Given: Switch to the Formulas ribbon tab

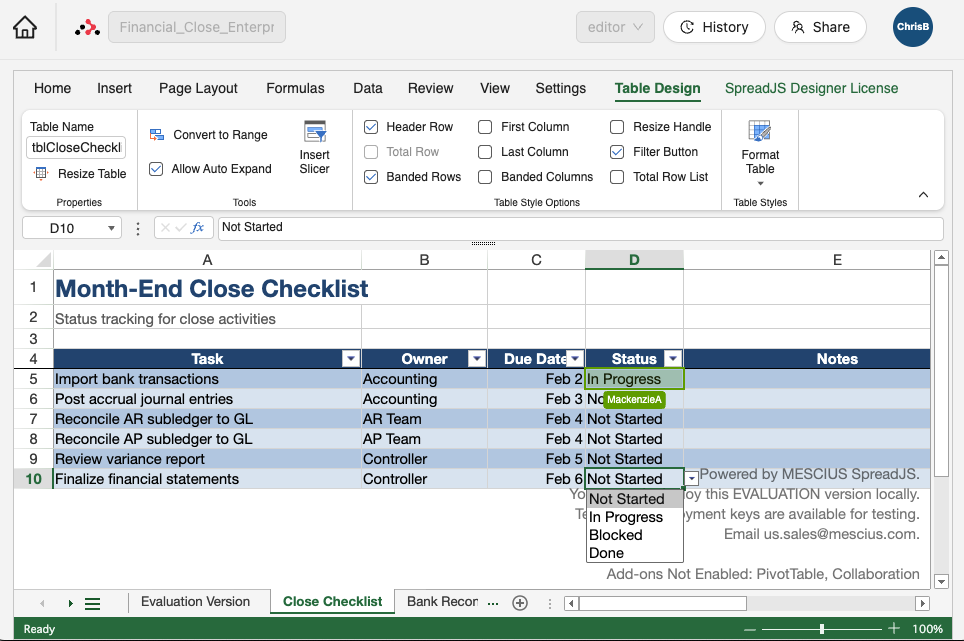Looking at the screenshot, I should (x=295, y=88).
